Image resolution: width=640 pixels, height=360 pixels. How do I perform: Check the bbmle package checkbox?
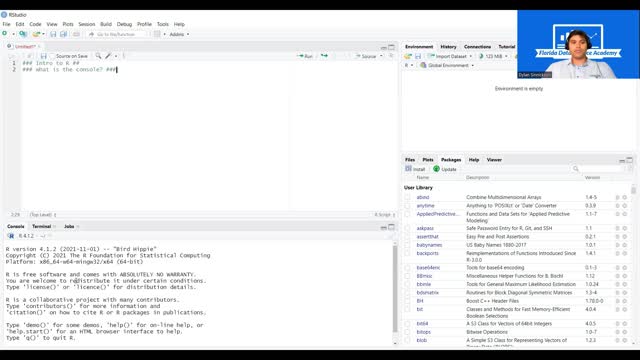[407, 284]
